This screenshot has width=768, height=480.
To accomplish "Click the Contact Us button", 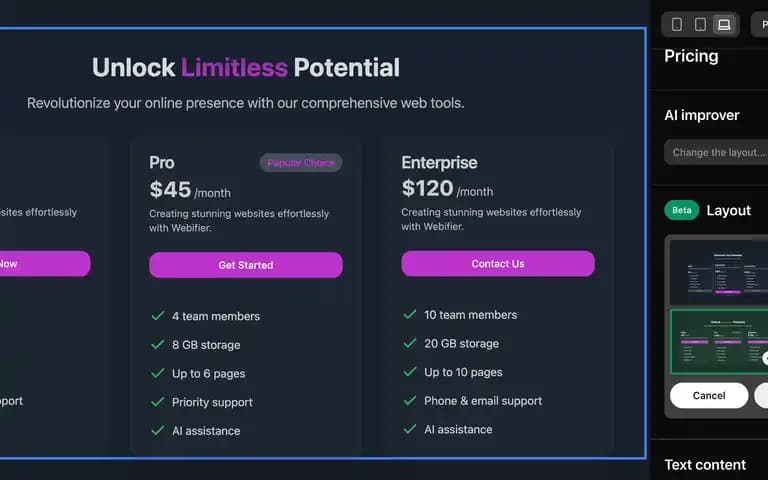I will coord(498,264).
